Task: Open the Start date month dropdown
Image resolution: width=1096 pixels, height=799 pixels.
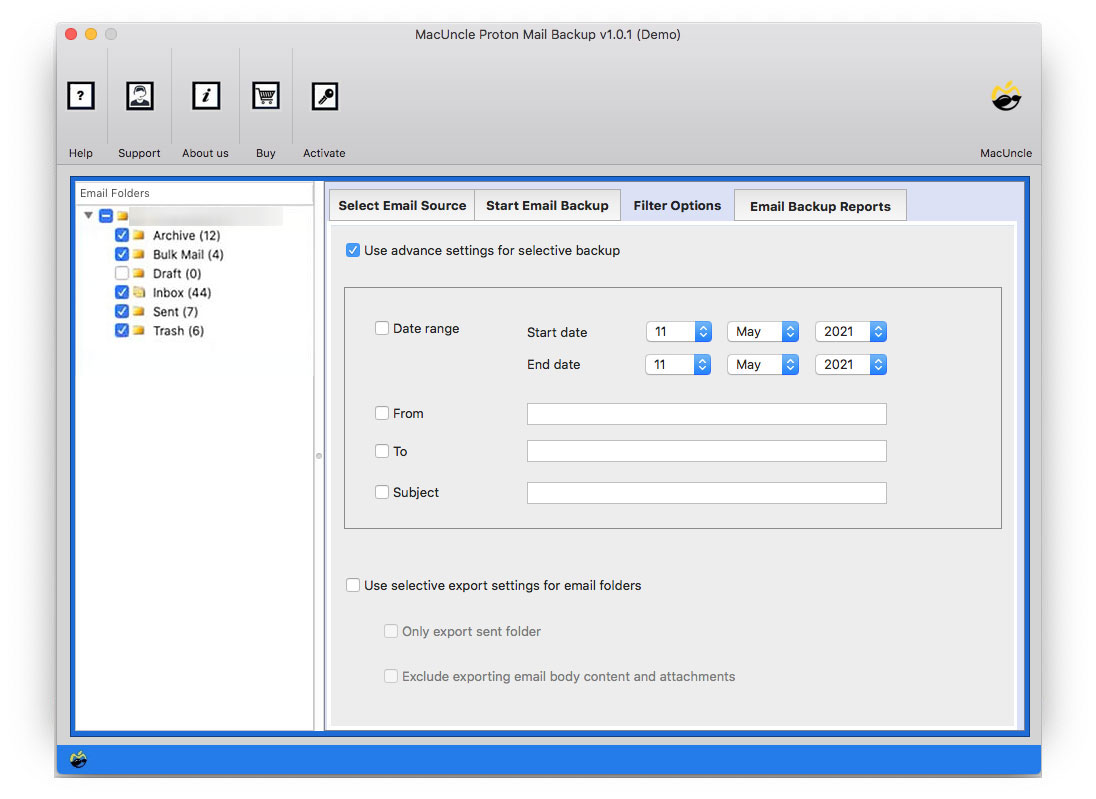Action: pos(763,331)
